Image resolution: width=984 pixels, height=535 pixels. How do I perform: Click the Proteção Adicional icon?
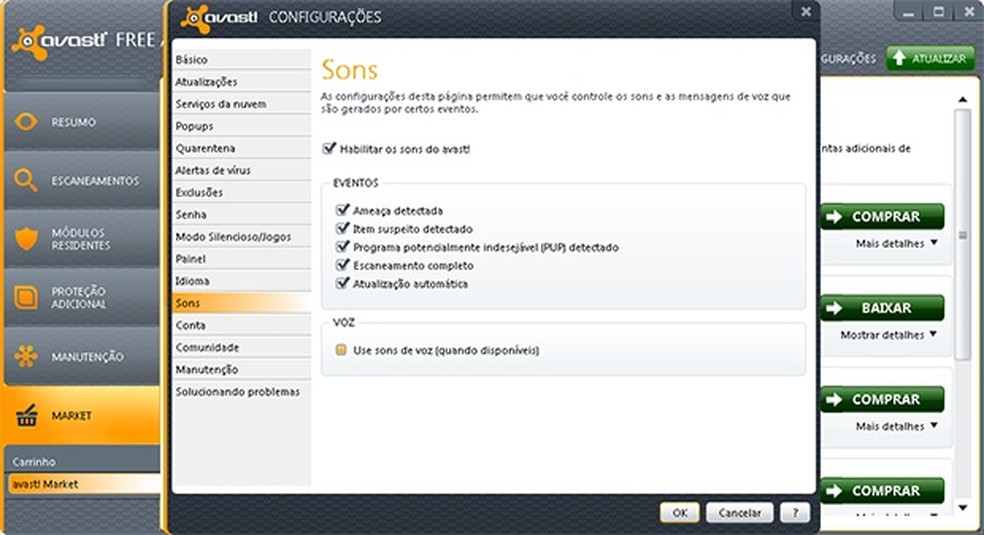coord(26,297)
